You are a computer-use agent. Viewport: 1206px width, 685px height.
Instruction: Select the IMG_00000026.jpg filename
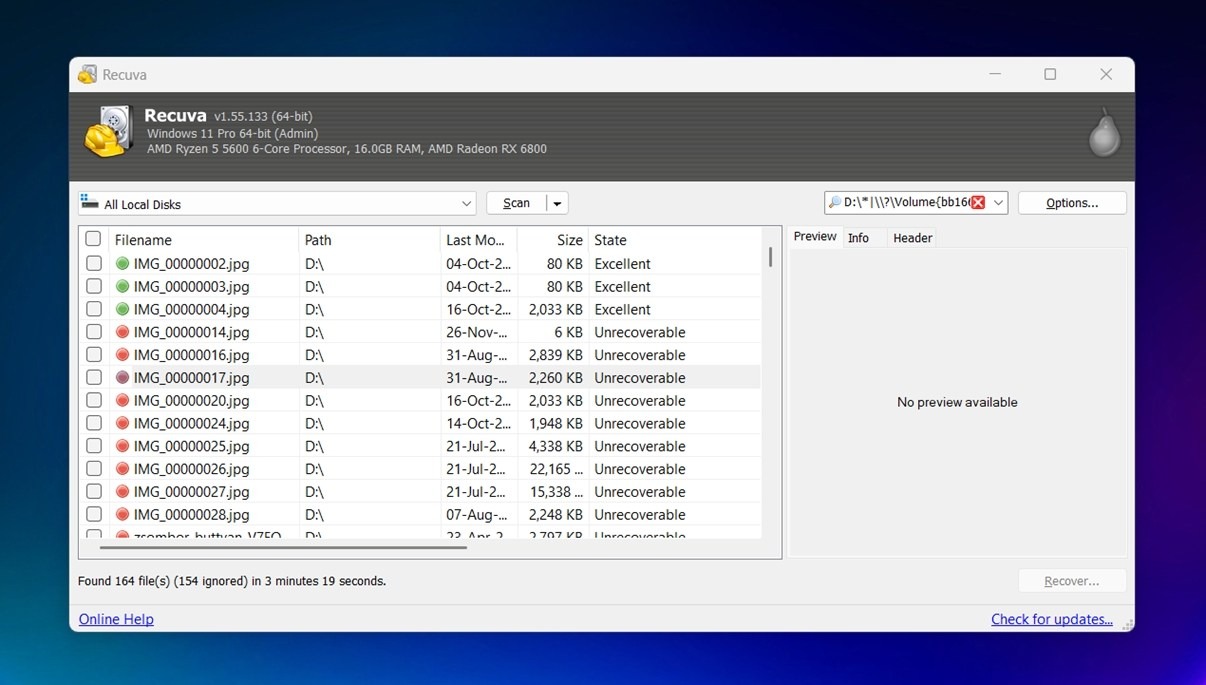(x=191, y=469)
